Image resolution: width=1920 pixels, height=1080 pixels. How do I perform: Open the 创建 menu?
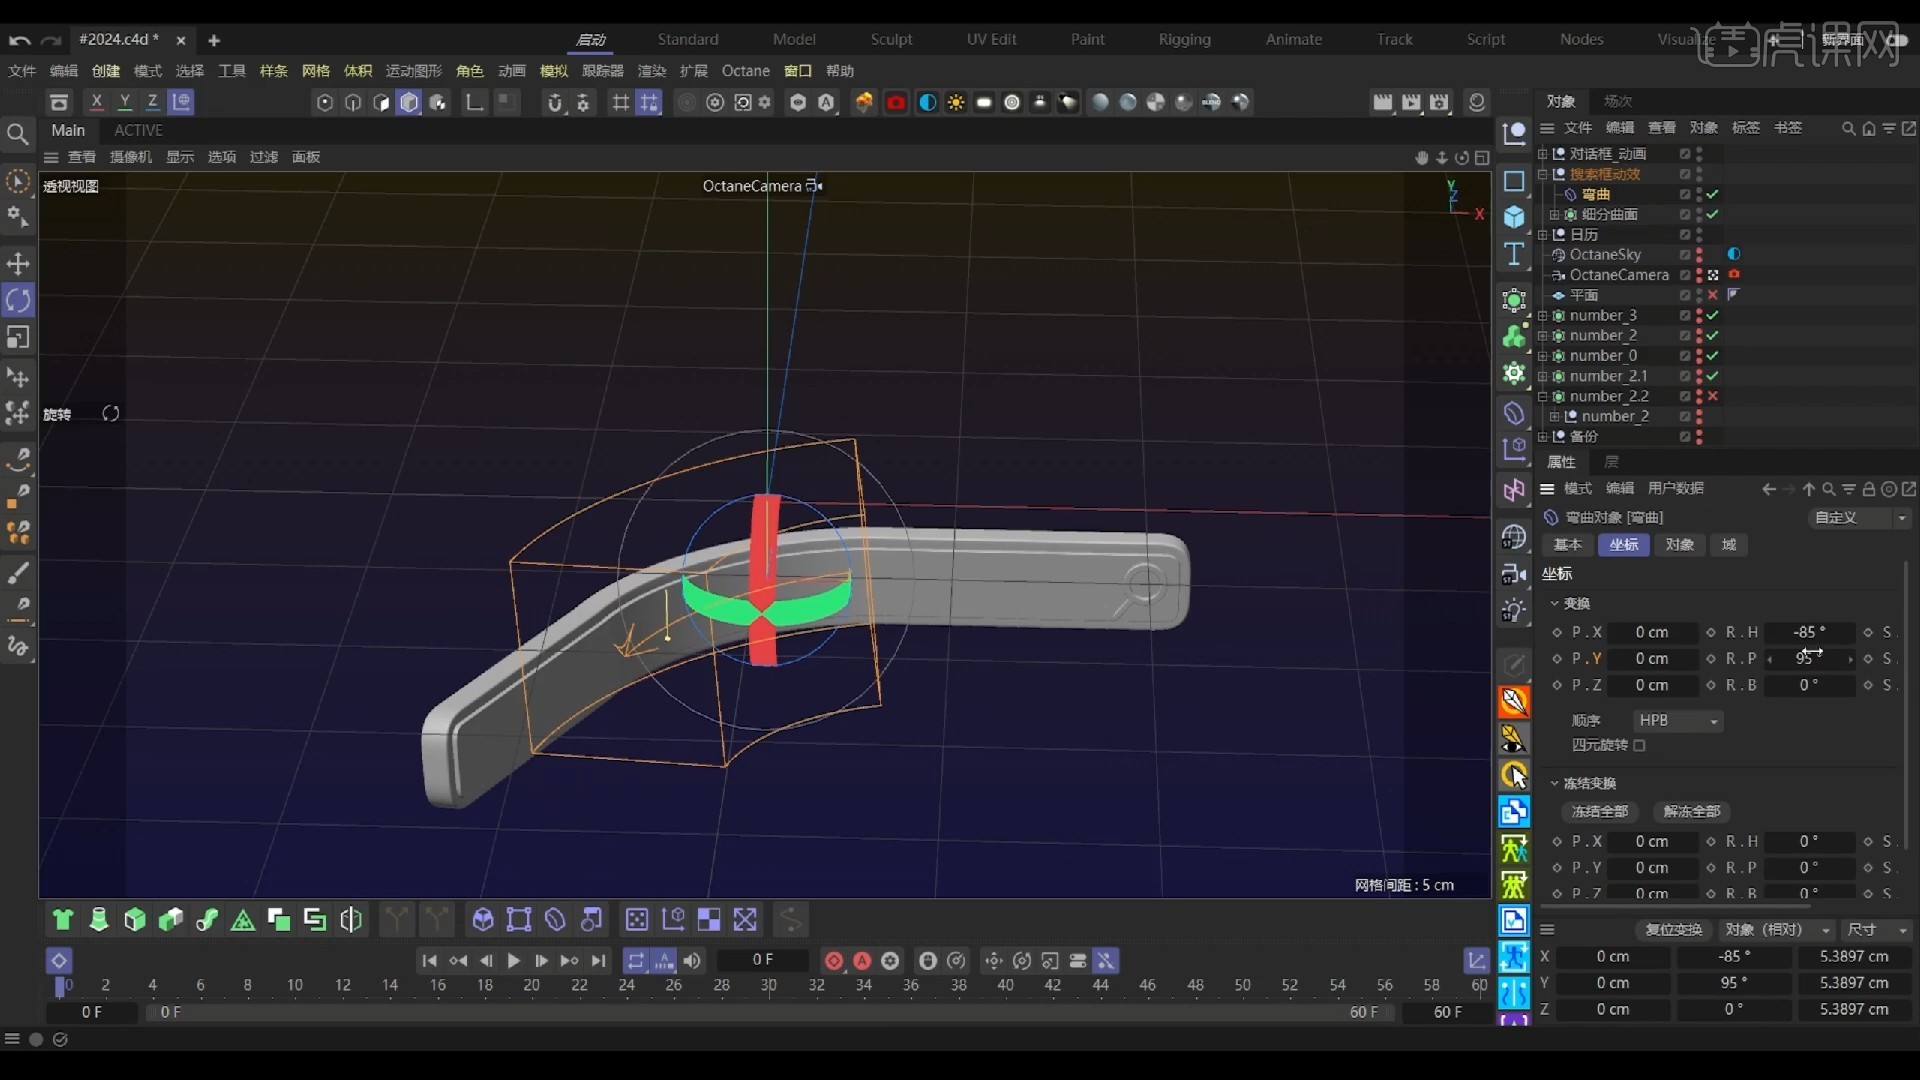(x=105, y=71)
